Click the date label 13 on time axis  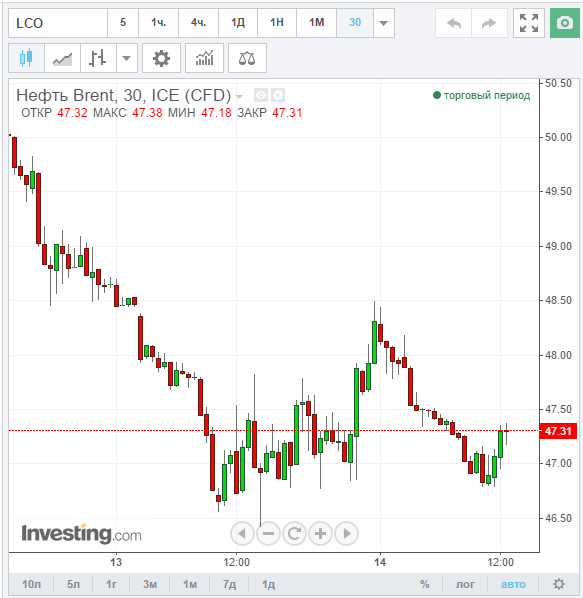tap(116, 562)
